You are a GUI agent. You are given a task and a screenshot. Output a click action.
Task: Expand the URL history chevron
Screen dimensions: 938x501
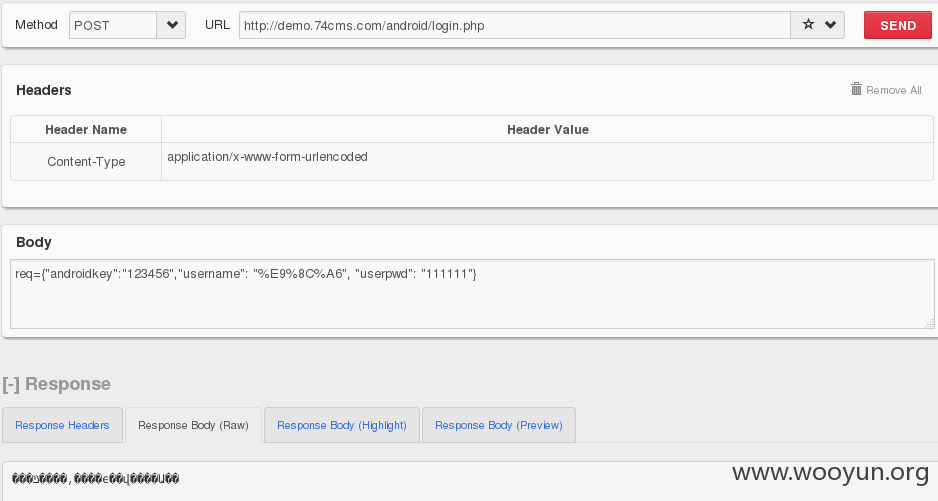(830, 25)
